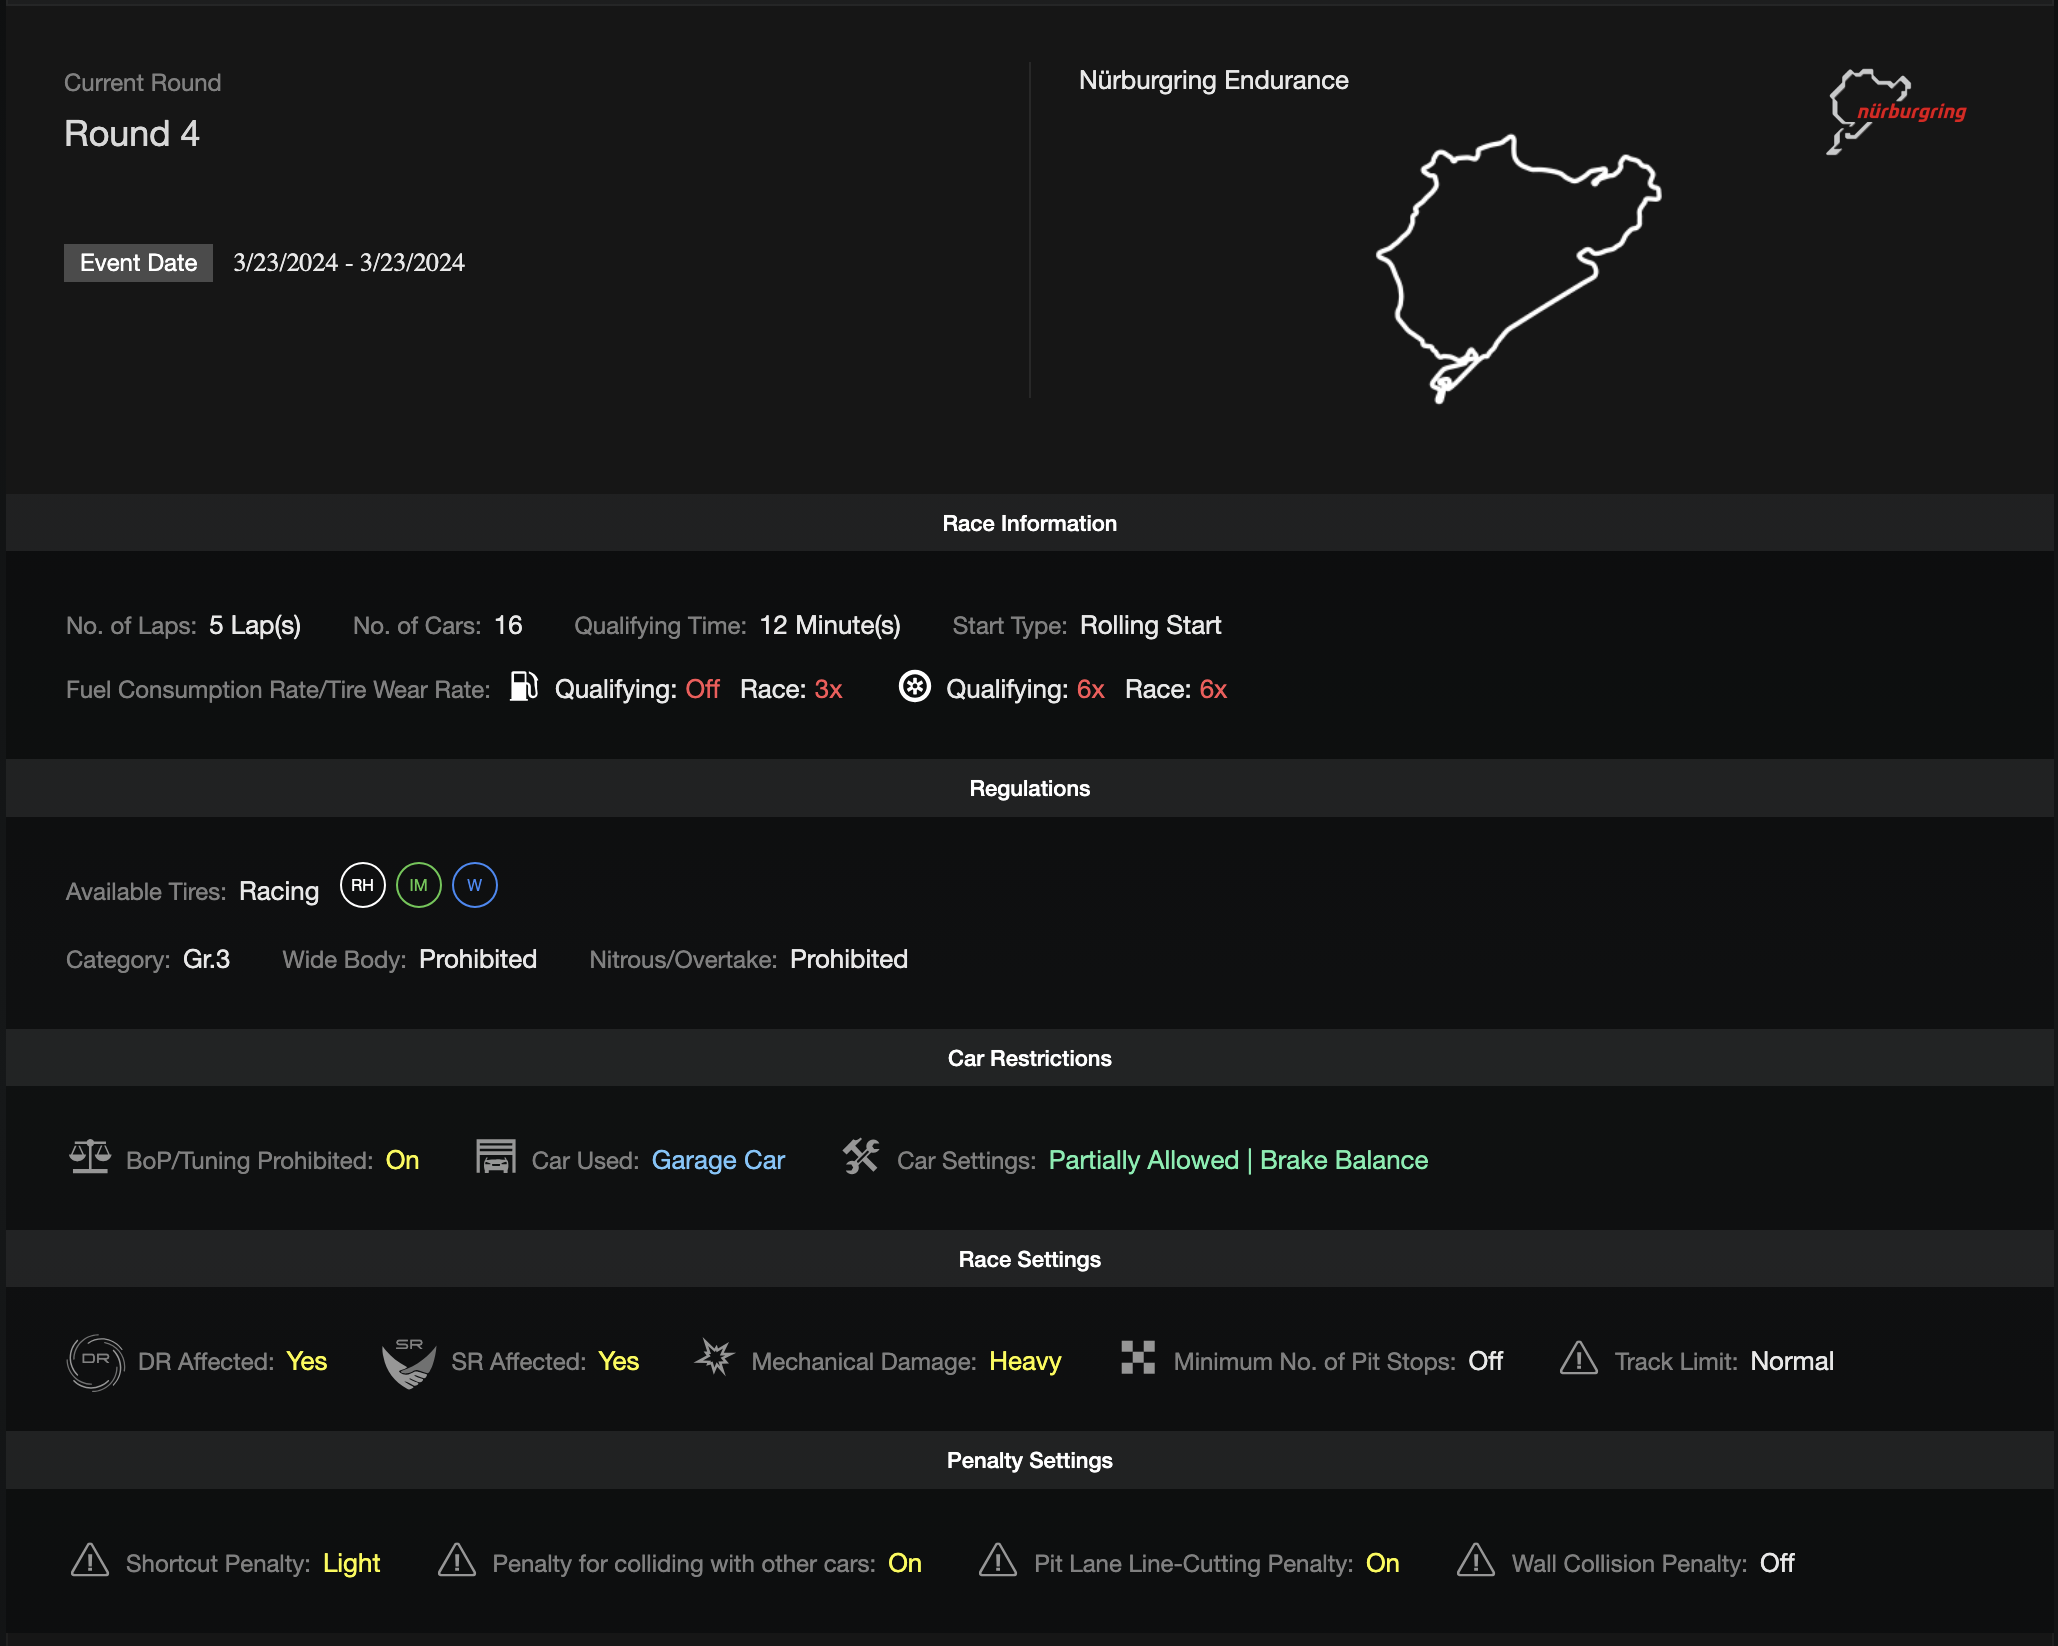Screen dimensions: 2058x1646
Task: Click the Round 4 title
Action: (x=132, y=134)
